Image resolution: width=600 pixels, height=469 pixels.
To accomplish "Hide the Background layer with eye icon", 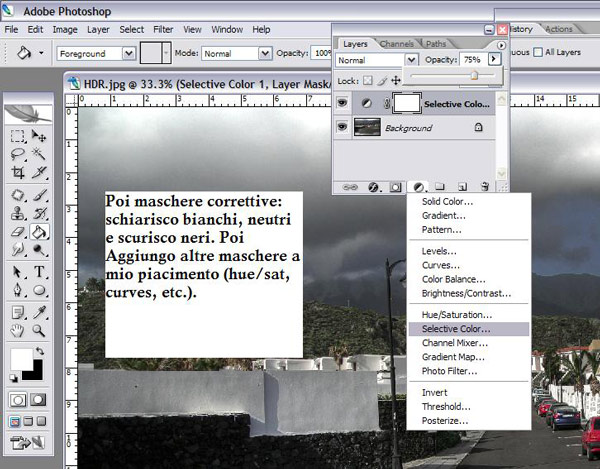I will [343, 127].
